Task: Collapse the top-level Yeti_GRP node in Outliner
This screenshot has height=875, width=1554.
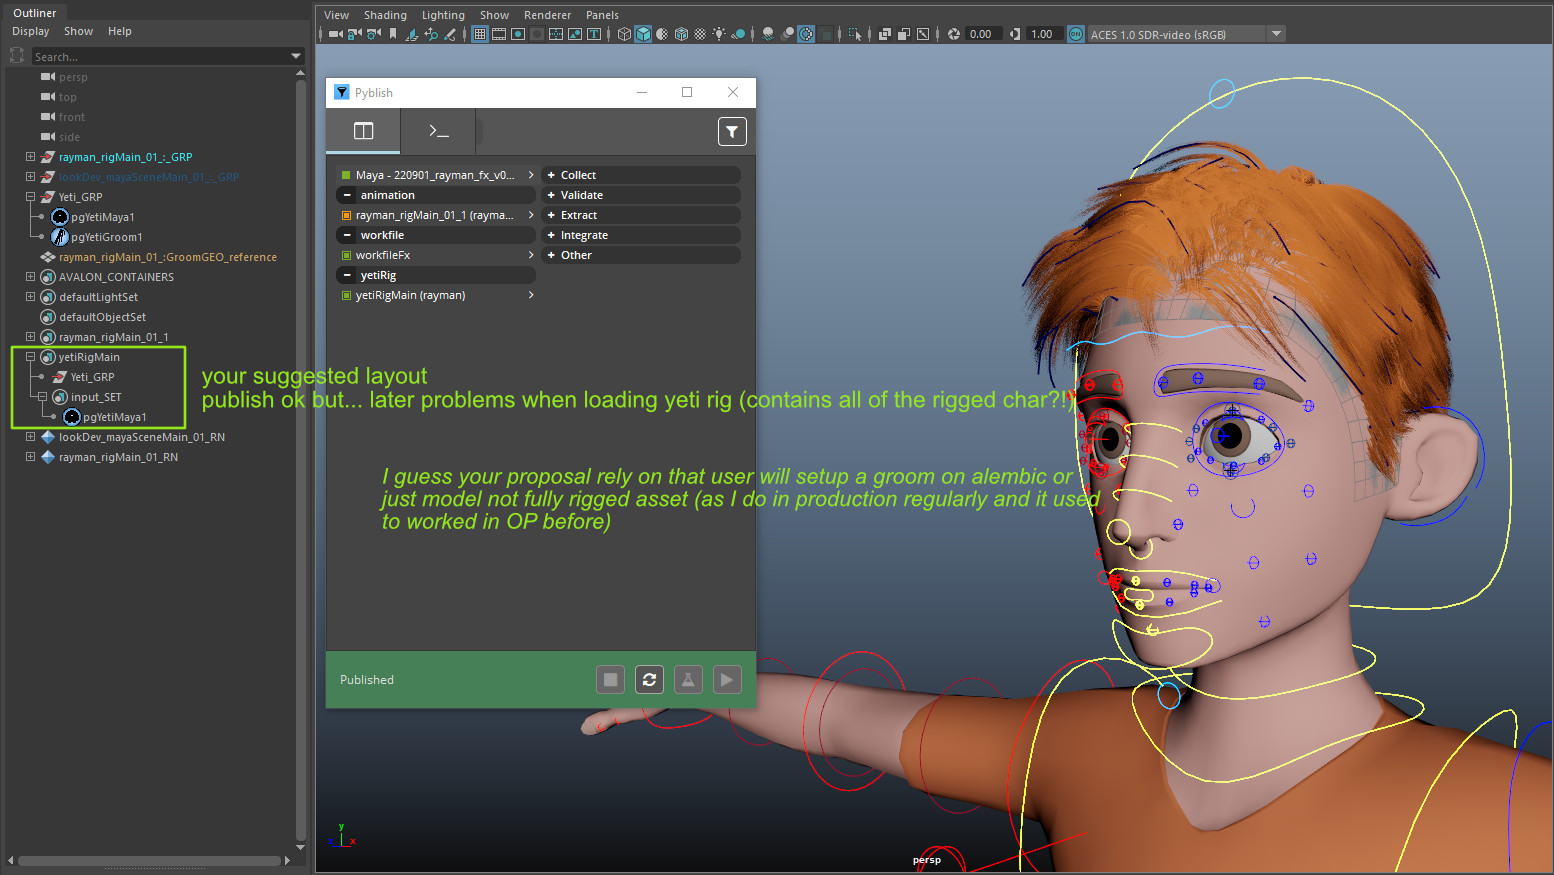Action: point(30,197)
